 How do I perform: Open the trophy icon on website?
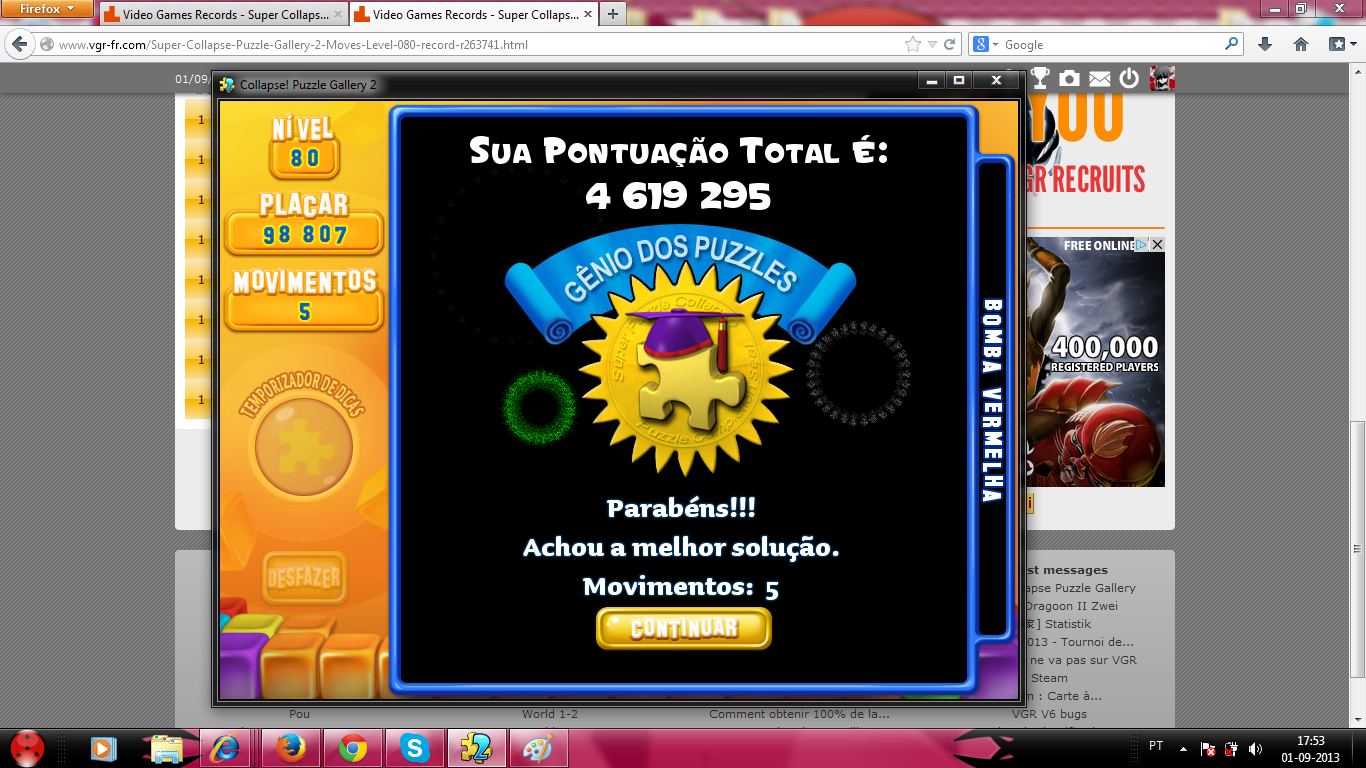tap(1040, 78)
